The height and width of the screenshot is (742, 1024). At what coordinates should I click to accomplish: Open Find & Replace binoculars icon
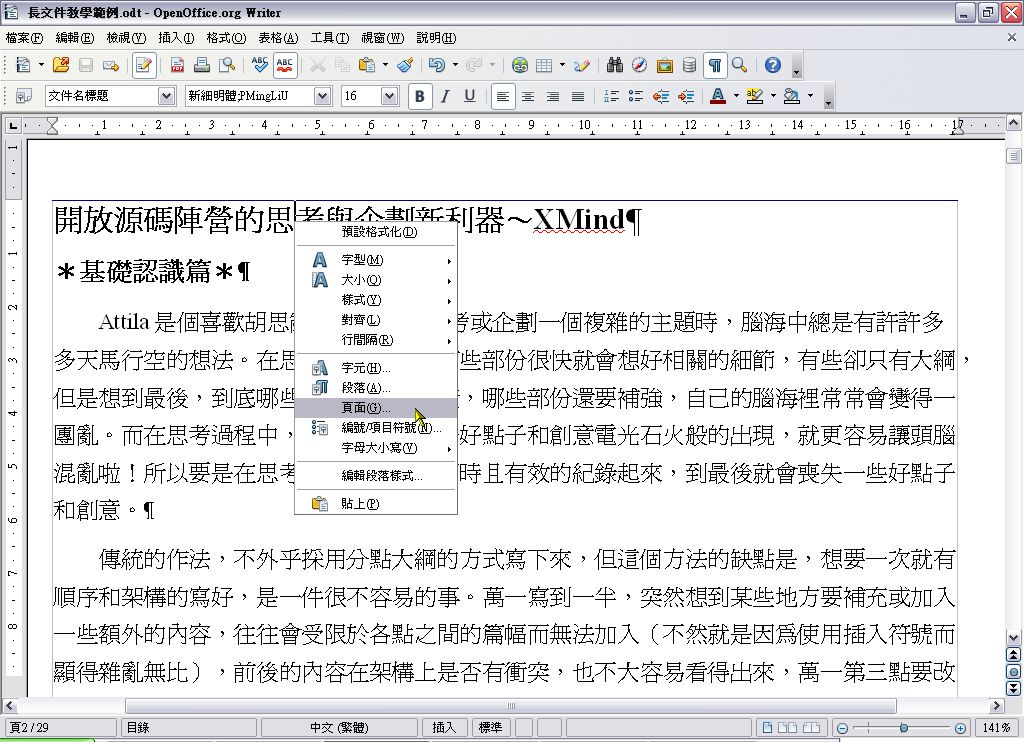615,65
